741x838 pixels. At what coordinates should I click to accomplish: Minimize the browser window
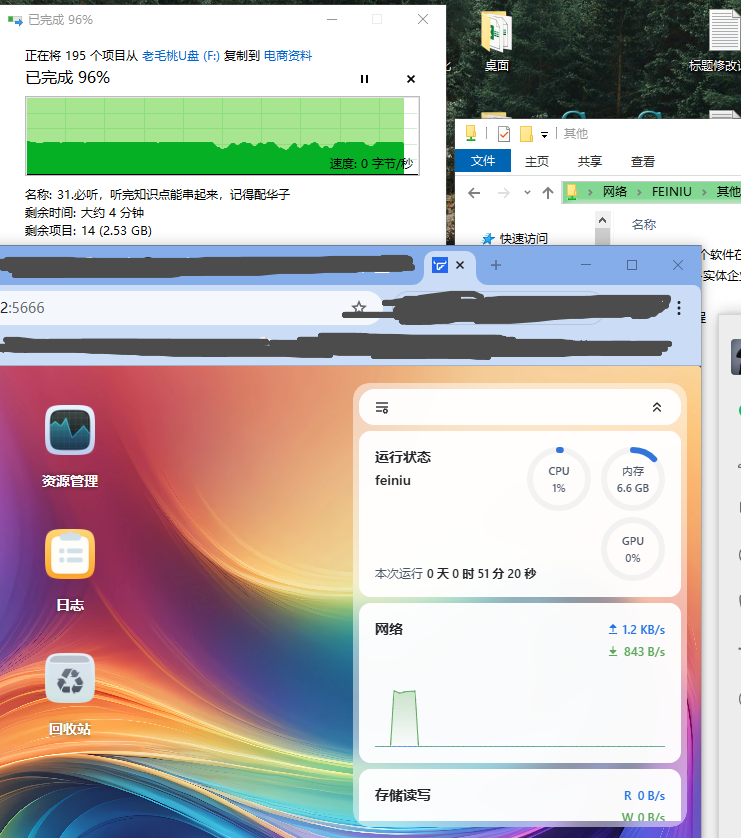point(586,265)
